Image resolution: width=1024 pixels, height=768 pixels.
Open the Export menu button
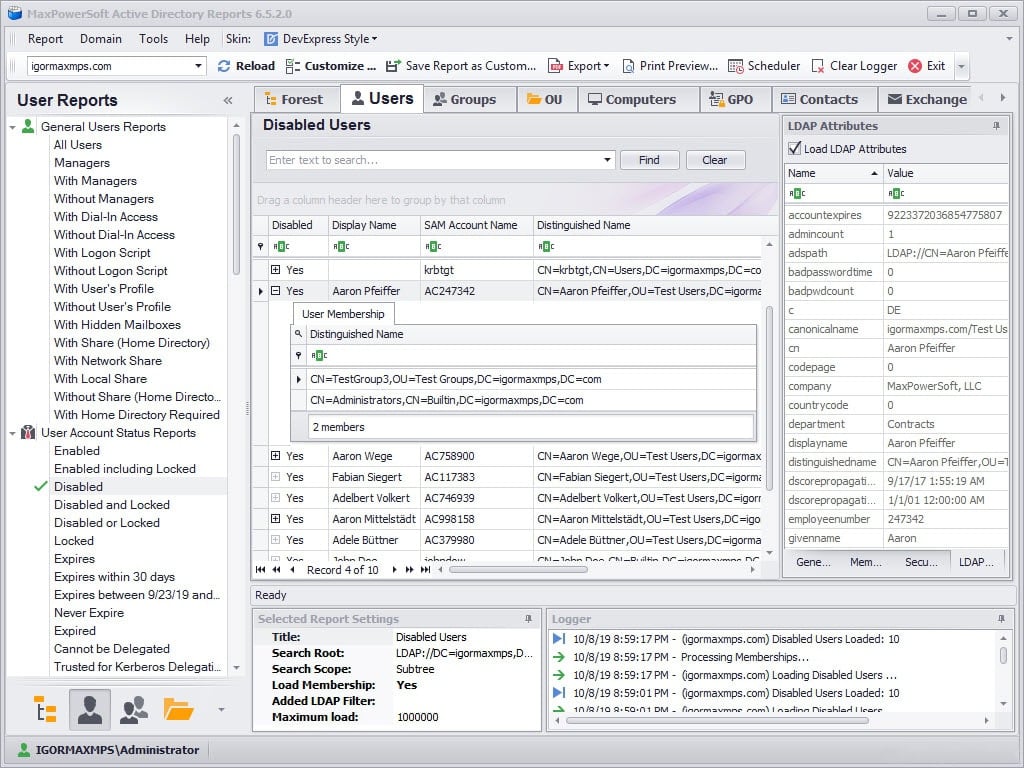(x=579, y=66)
